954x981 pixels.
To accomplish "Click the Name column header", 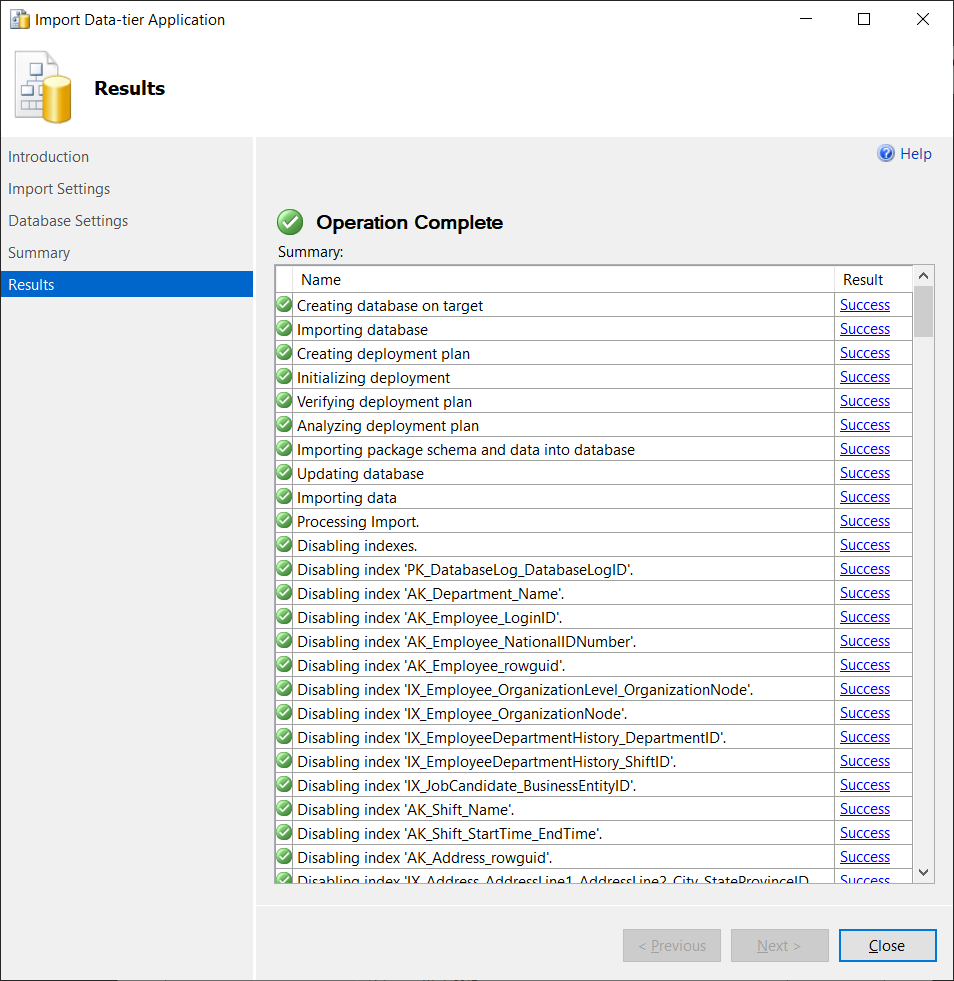I will pyautogui.click(x=321, y=280).
